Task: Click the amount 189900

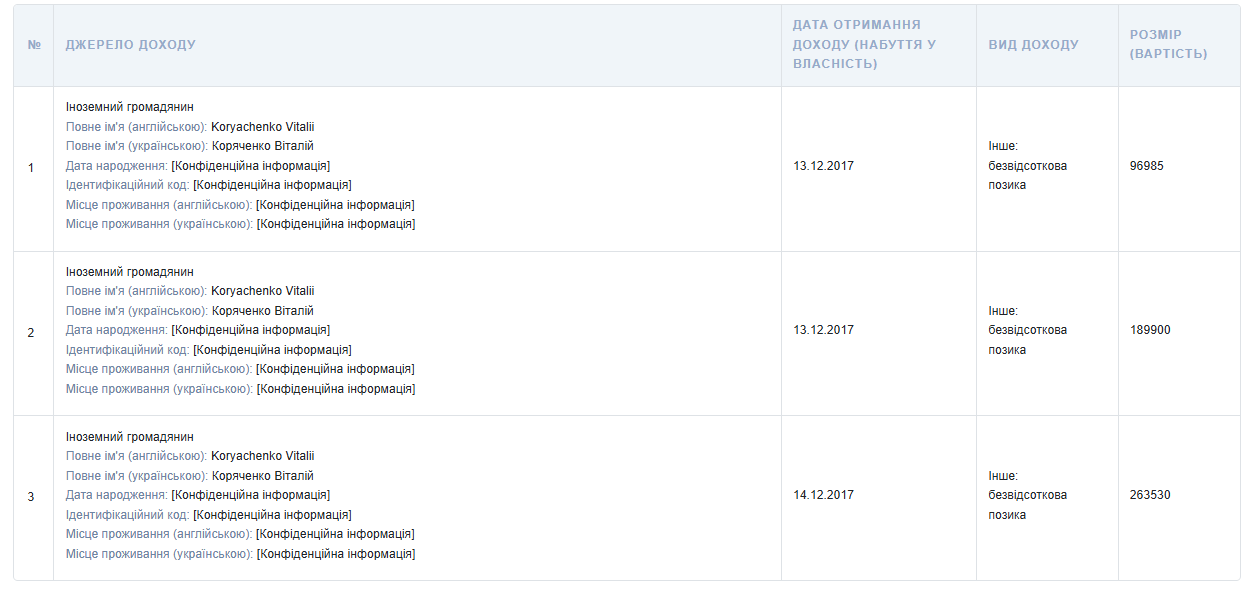Action: click(1150, 330)
